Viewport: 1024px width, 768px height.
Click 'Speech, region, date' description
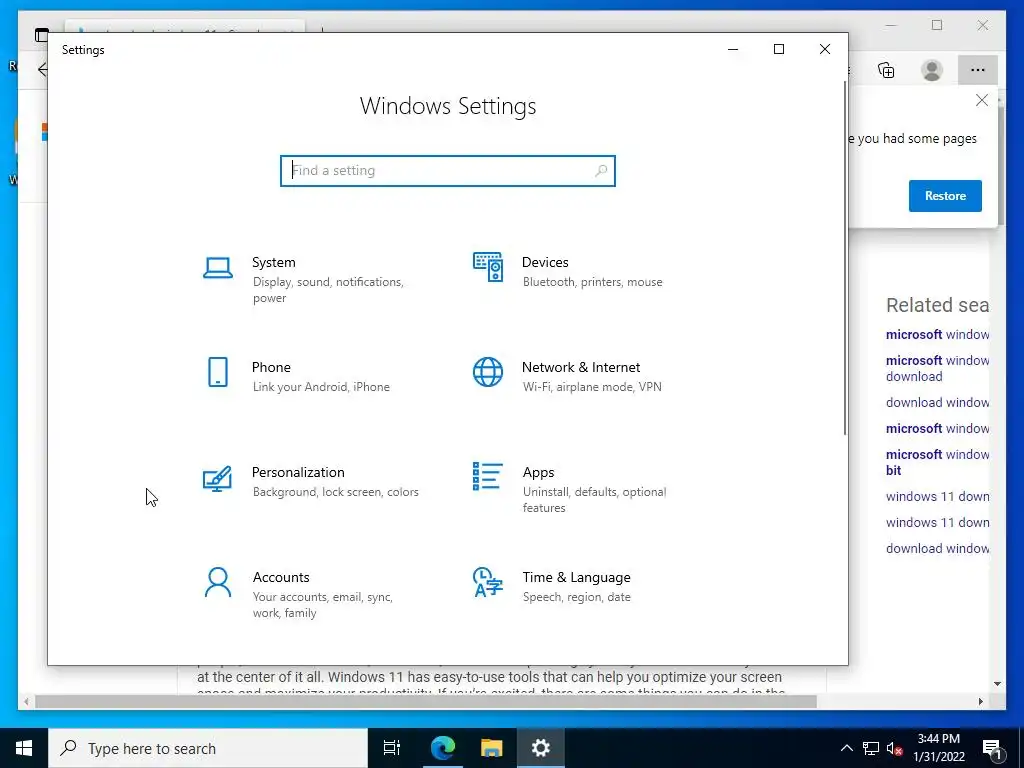coord(577,597)
